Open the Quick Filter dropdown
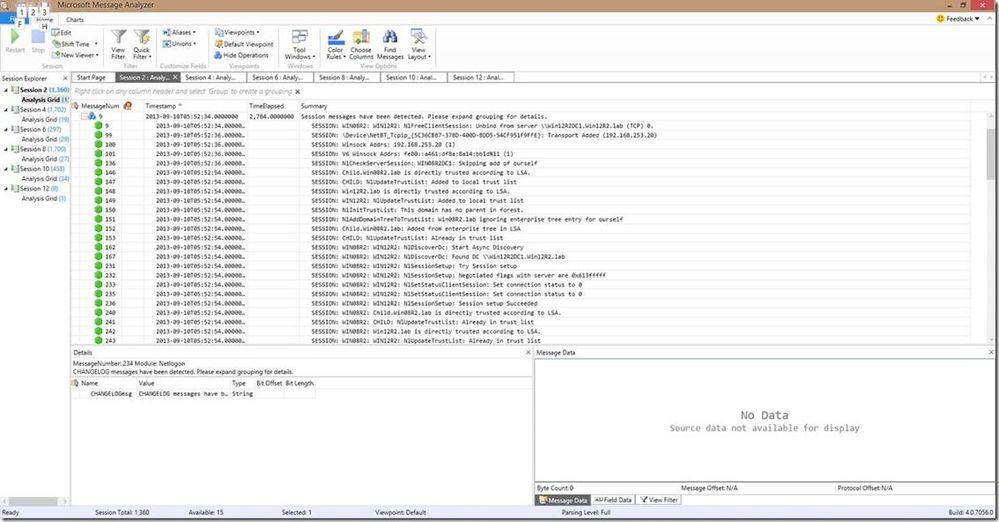 tap(141, 43)
